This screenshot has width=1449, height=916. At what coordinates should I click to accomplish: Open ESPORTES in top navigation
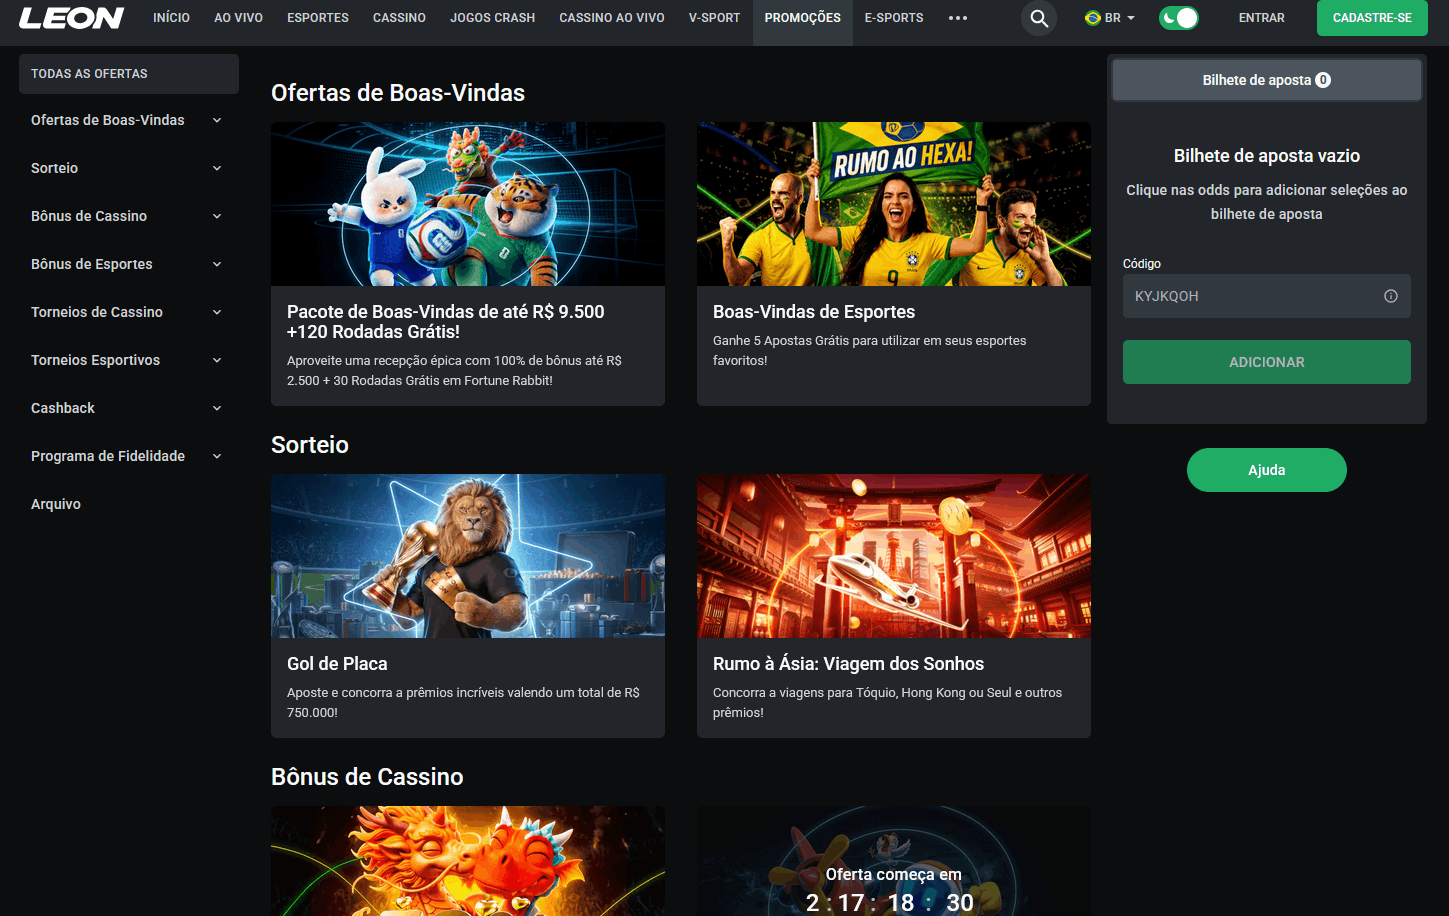pos(318,18)
